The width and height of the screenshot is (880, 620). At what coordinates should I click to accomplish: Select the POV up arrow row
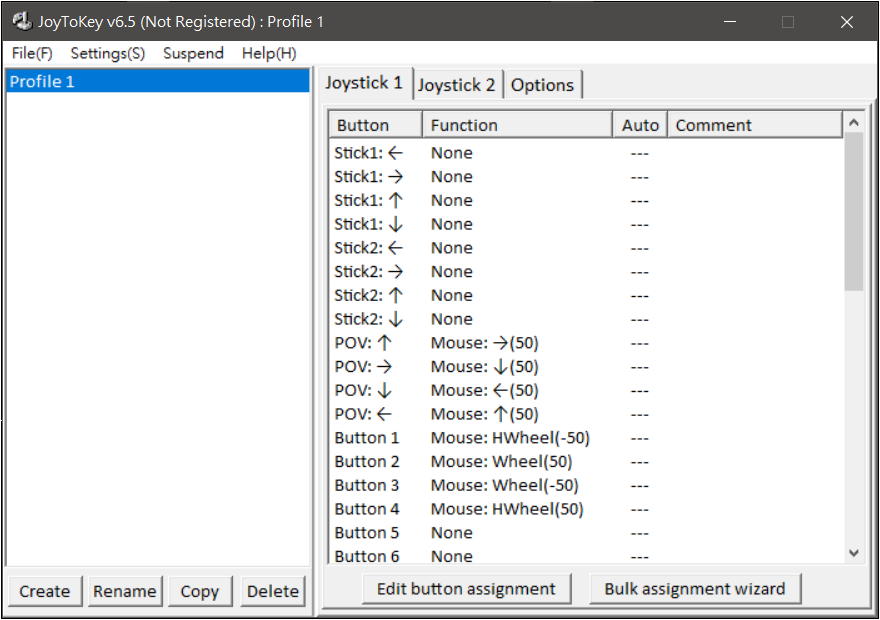(x=484, y=343)
